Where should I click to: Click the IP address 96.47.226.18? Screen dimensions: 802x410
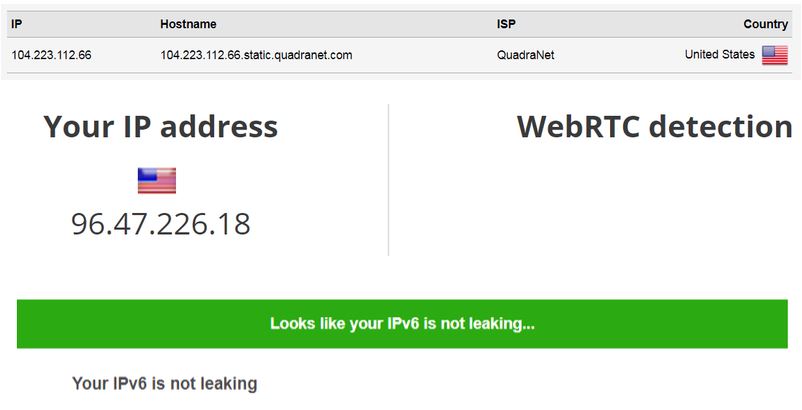tap(161, 224)
